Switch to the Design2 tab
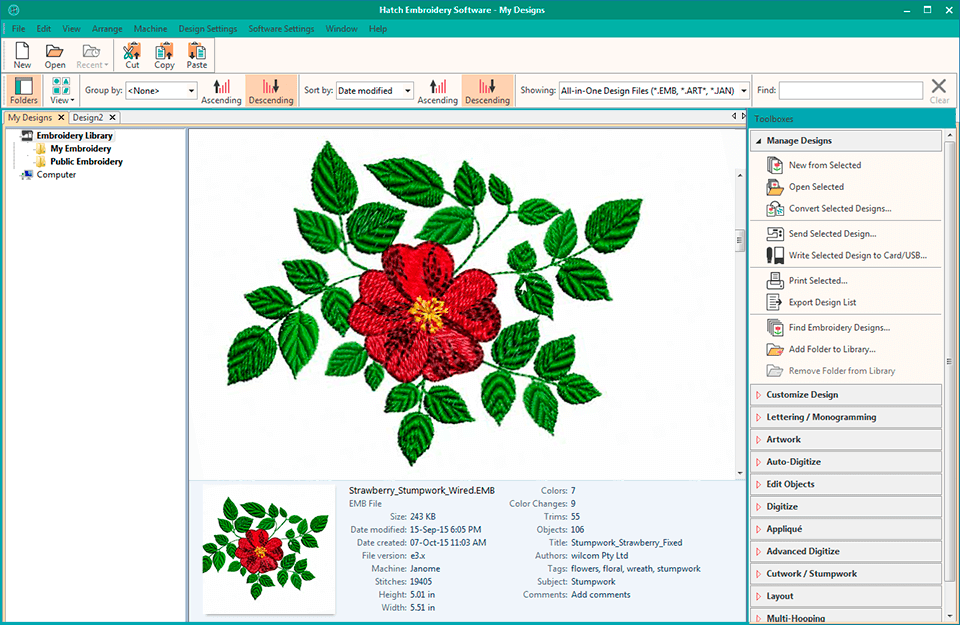 tap(90, 117)
